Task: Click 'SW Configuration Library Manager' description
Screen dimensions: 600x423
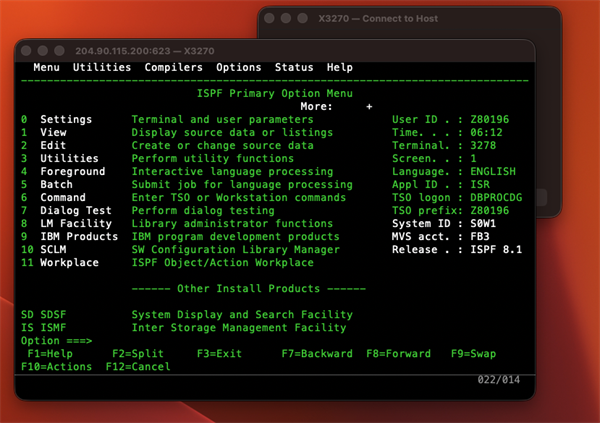Action: click(235, 250)
